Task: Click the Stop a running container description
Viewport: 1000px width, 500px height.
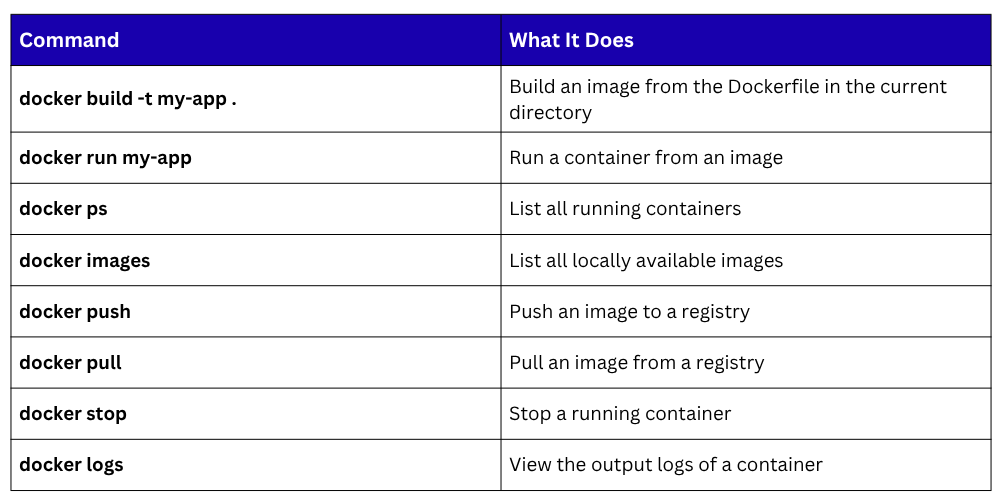Action: [x=620, y=413]
